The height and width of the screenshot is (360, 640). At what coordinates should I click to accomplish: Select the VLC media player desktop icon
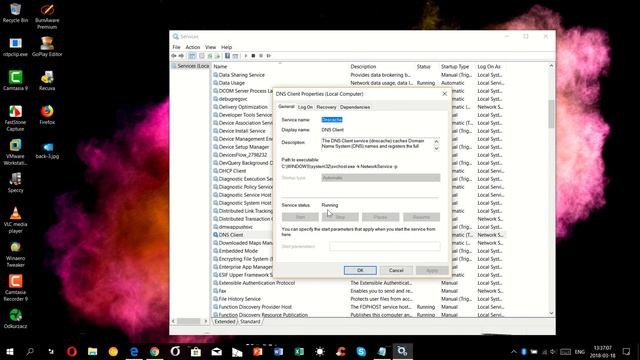coord(16,220)
